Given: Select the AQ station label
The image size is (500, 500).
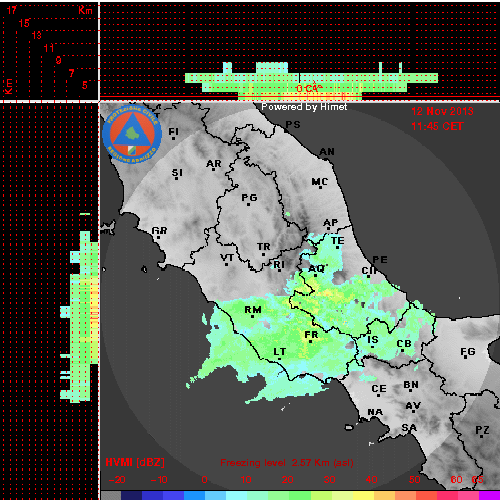Looking at the screenshot, I should (316, 269).
